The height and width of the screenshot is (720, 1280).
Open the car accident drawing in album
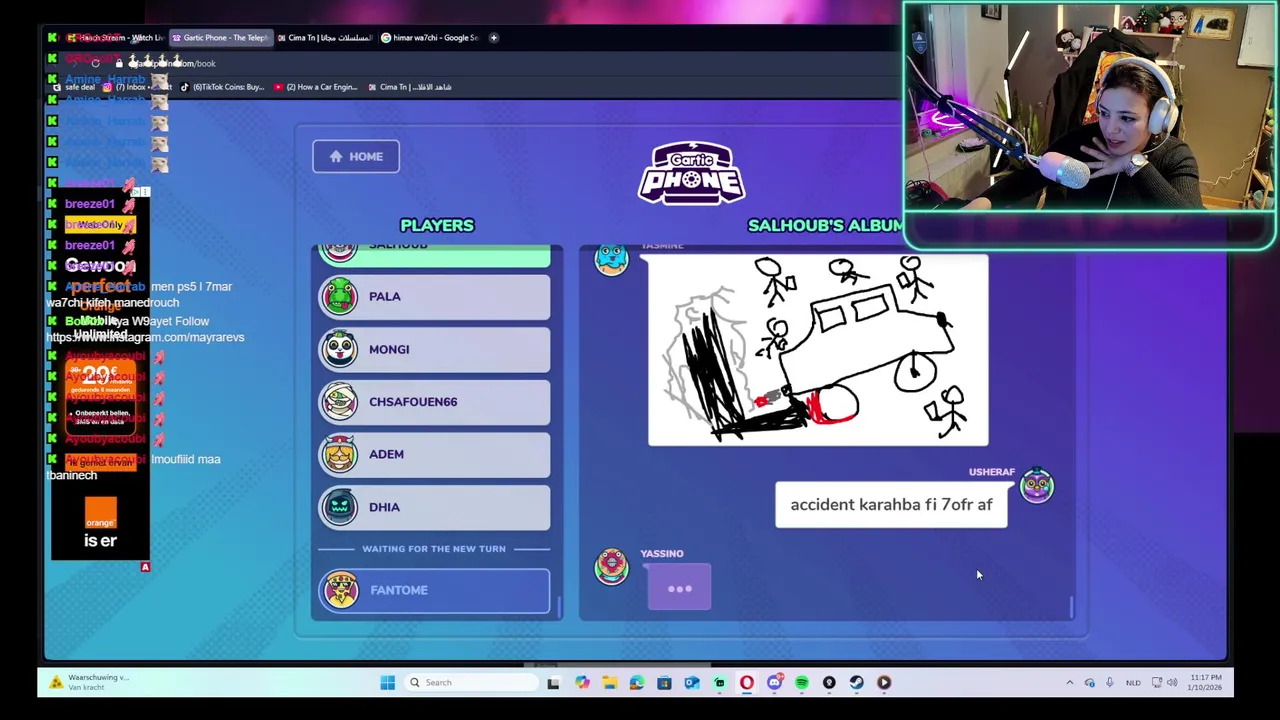pos(818,350)
